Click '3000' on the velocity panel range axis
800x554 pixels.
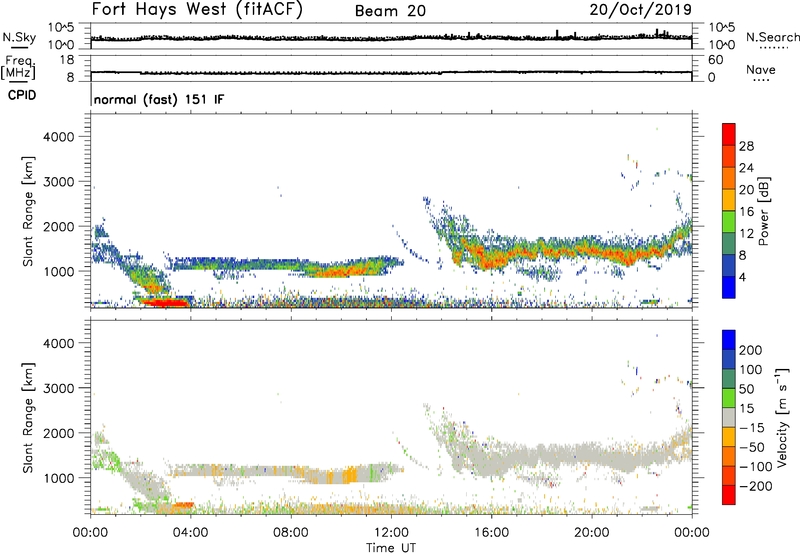pyautogui.click(x=59, y=388)
